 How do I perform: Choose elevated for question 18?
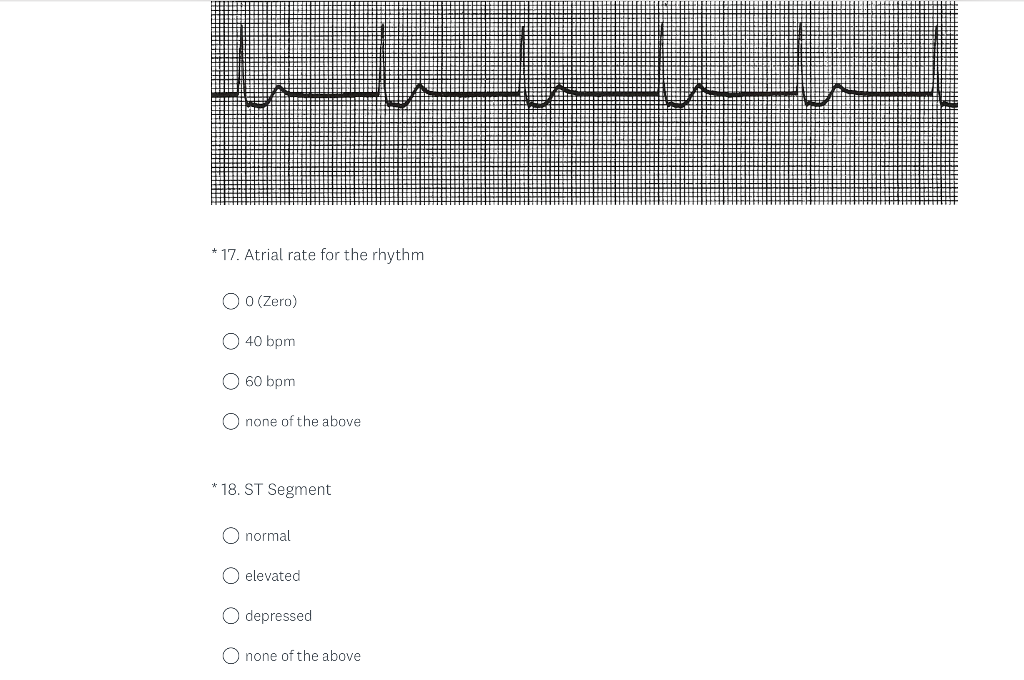point(230,575)
